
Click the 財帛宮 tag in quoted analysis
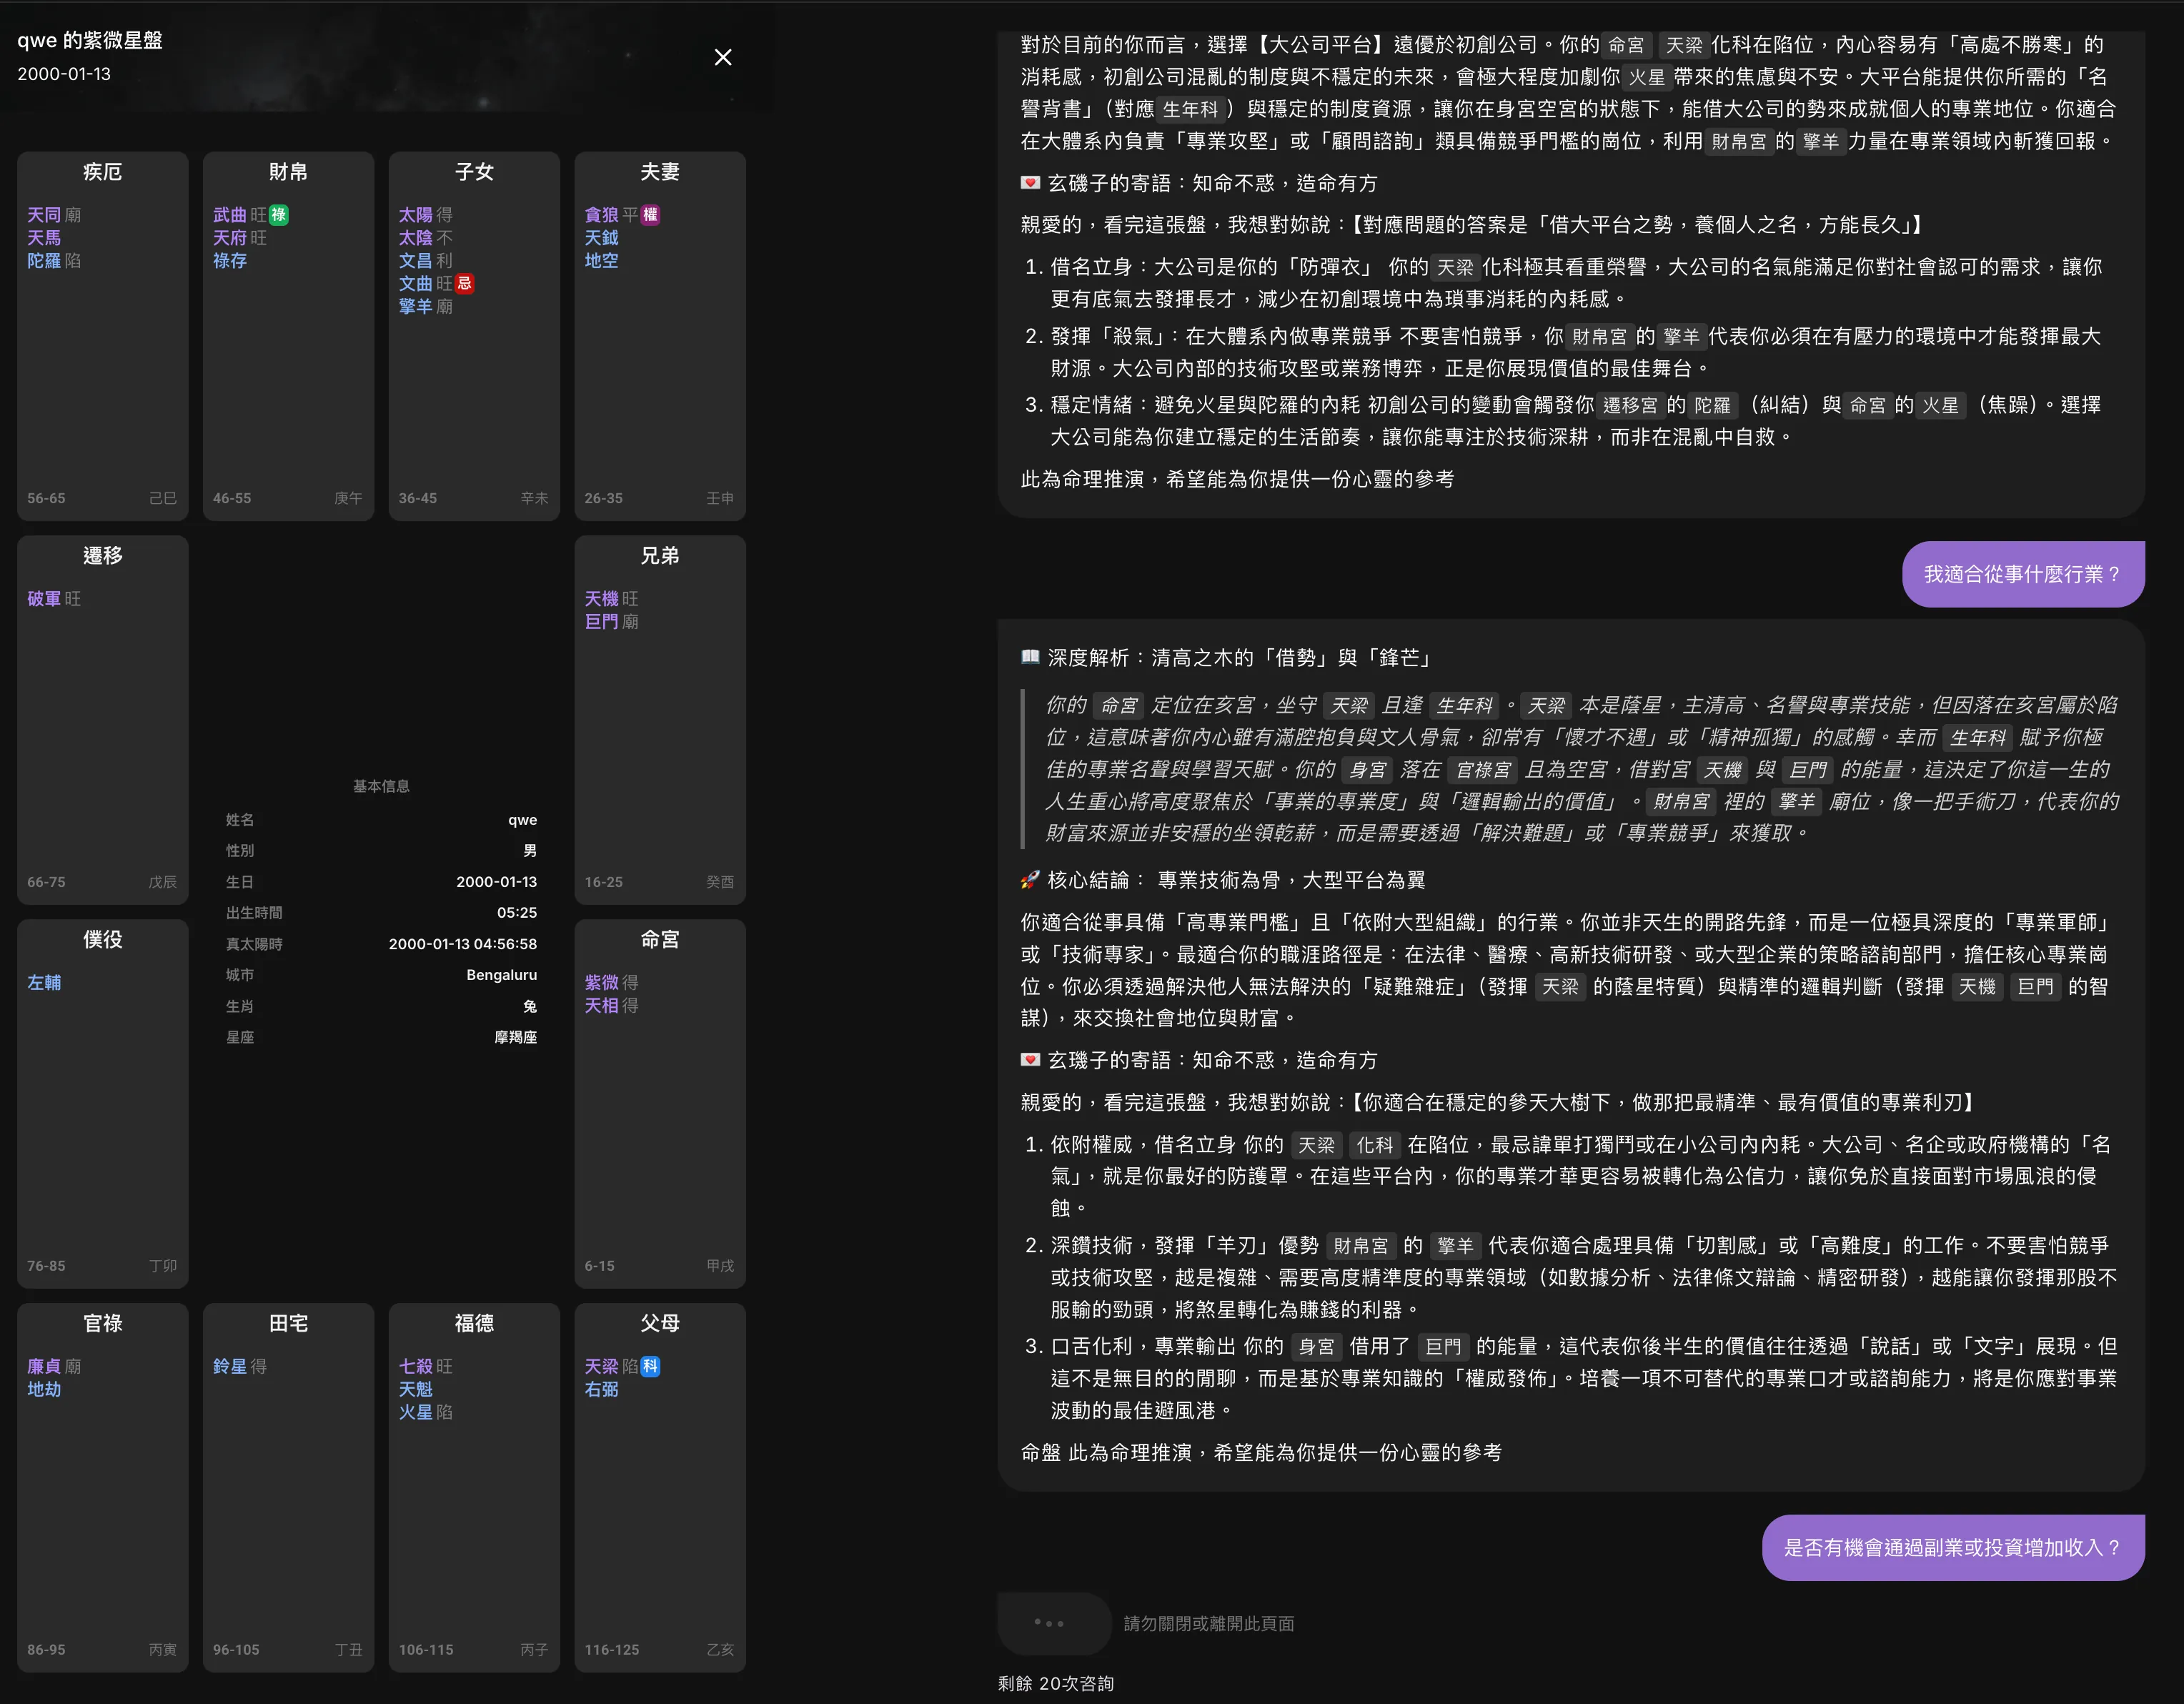pyautogui.click(x=1681, y=802)
